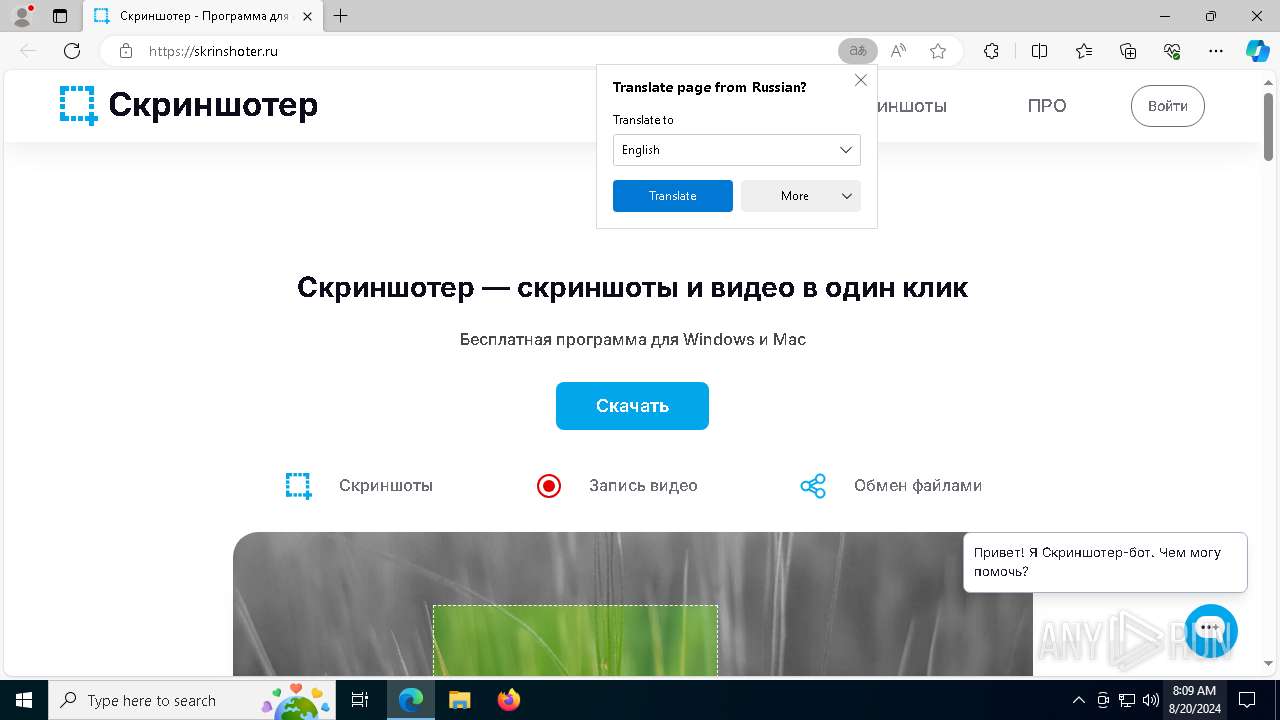Click the main headline text

coord(632,288)
